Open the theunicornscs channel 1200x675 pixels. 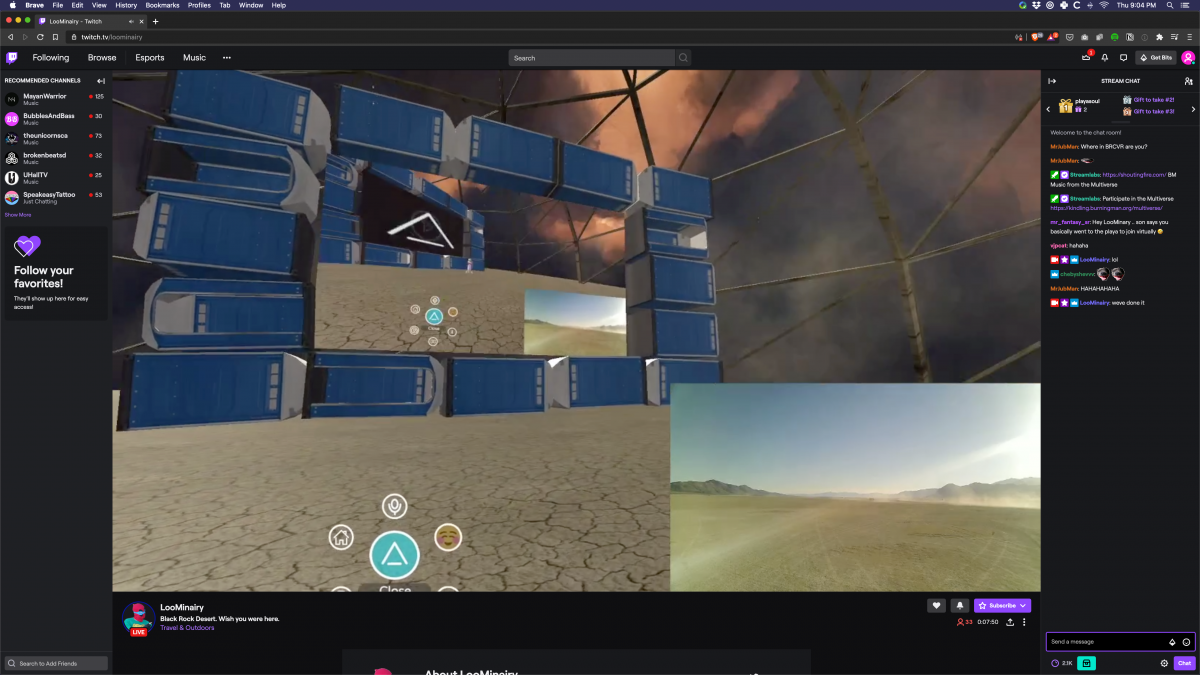coord(55,138)
